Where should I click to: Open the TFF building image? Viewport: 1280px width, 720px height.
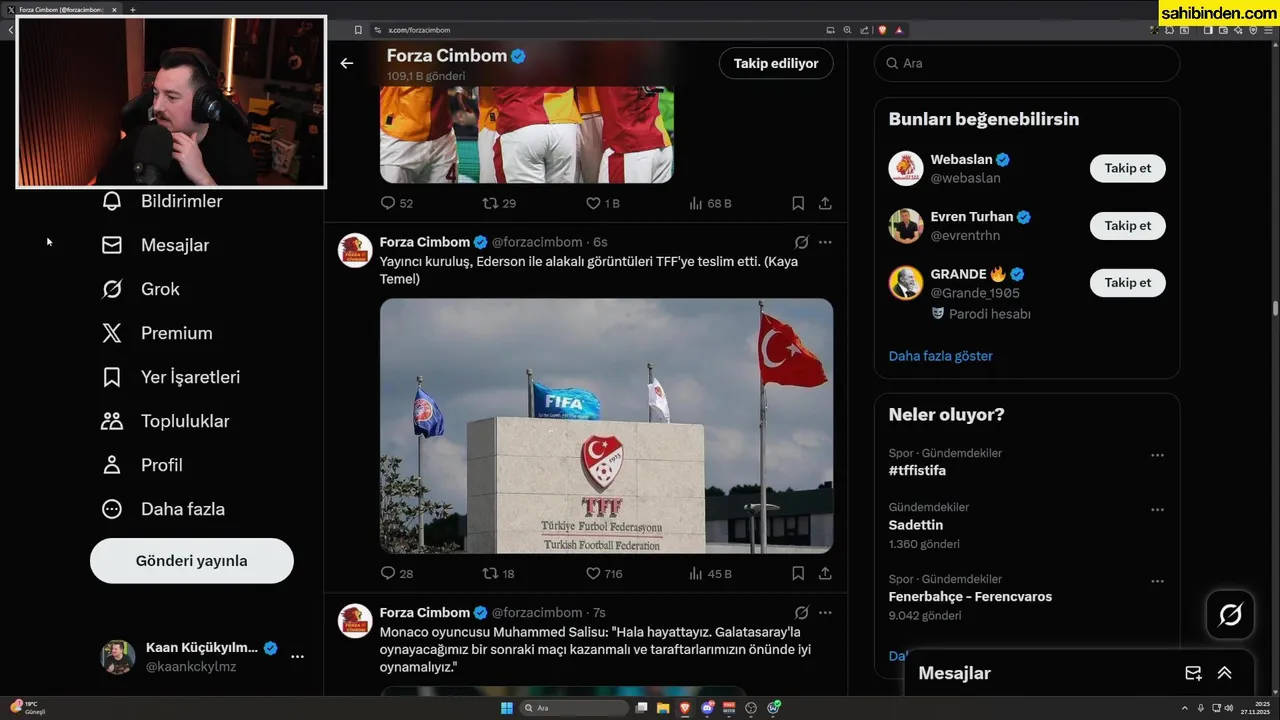click(x=606, y=426)
